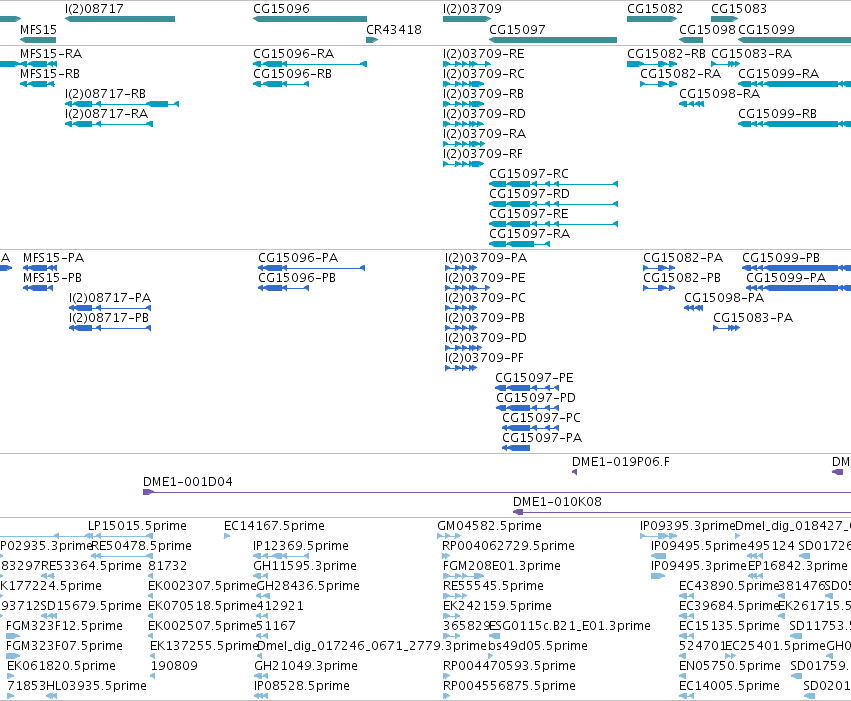Select the CG15096-RB transcript label
This screenshot has width=851, height=701.
point(293,74)
